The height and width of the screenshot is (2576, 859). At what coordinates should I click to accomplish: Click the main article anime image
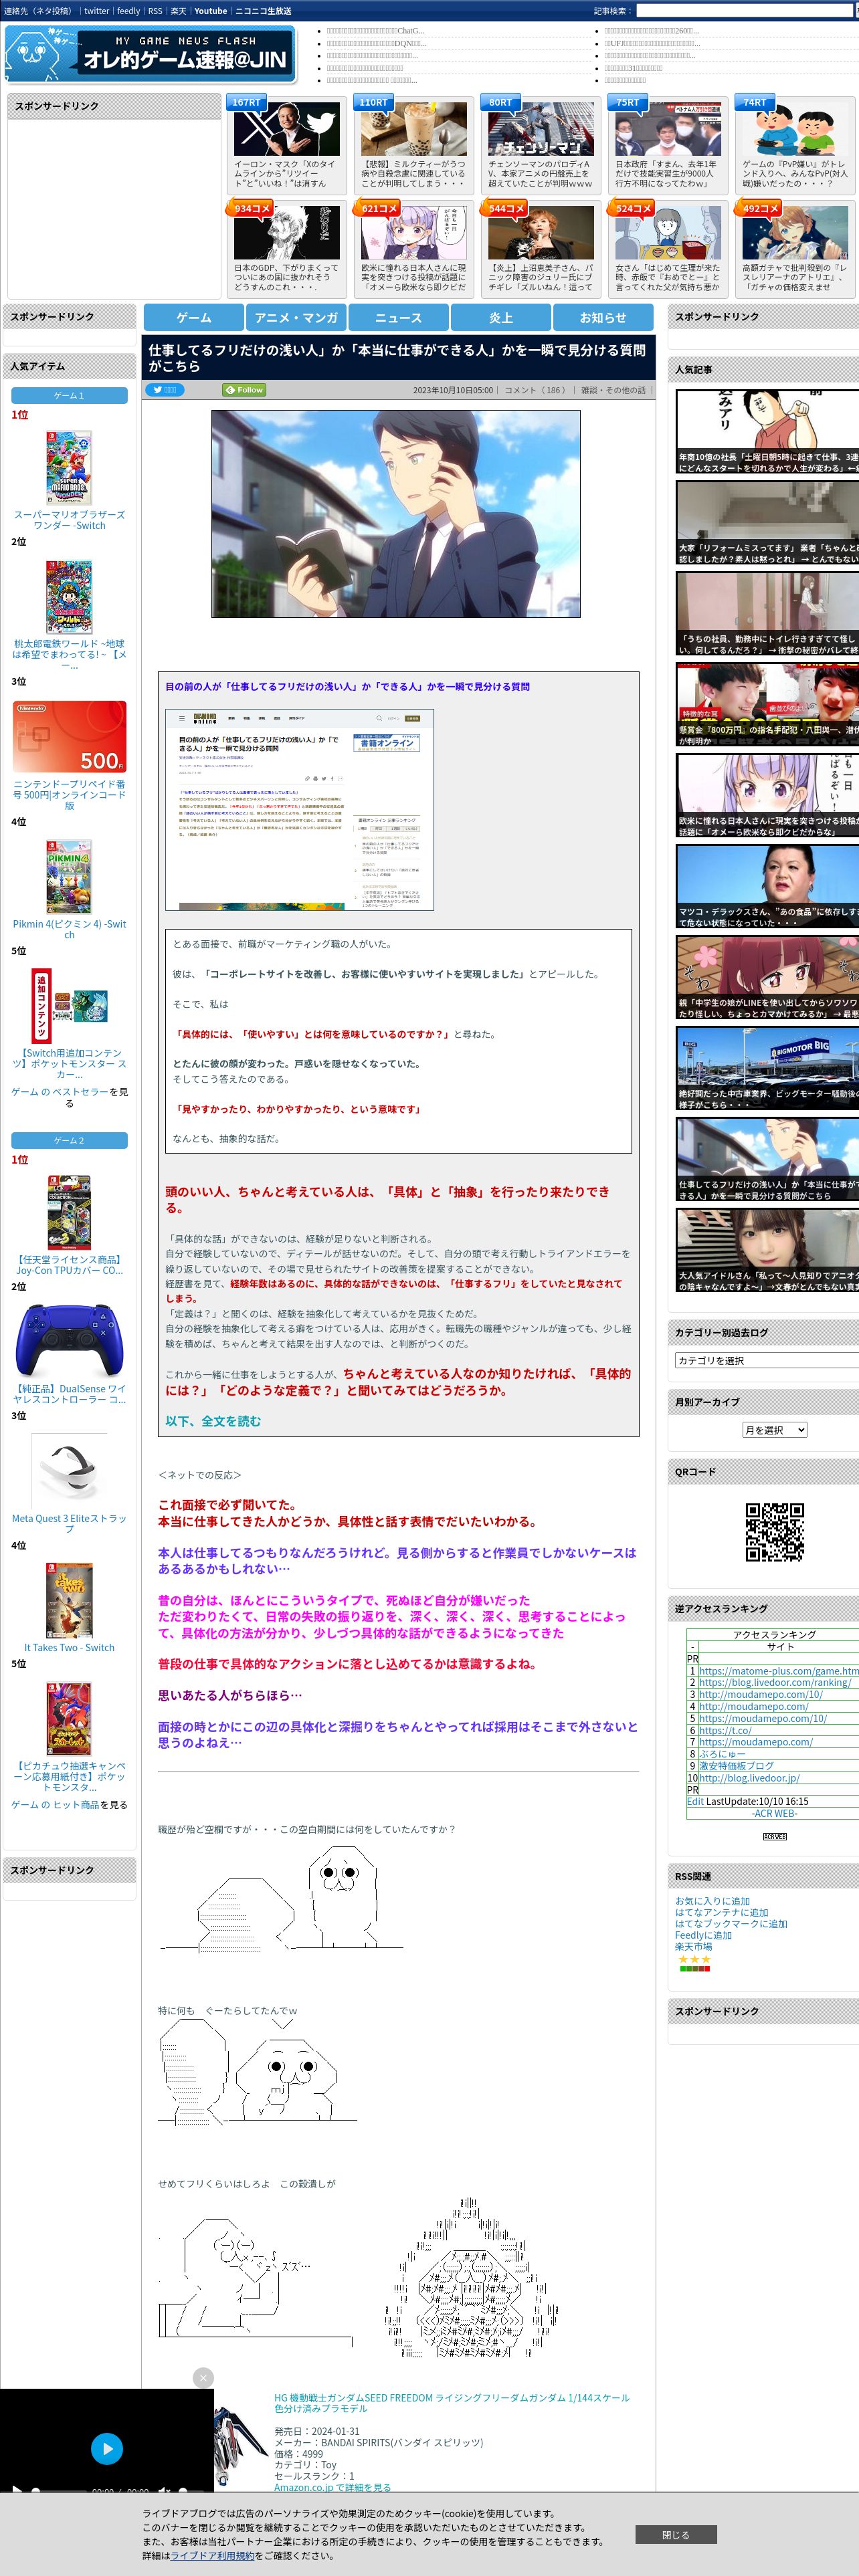pyautogui.click(x=395, y=514)
